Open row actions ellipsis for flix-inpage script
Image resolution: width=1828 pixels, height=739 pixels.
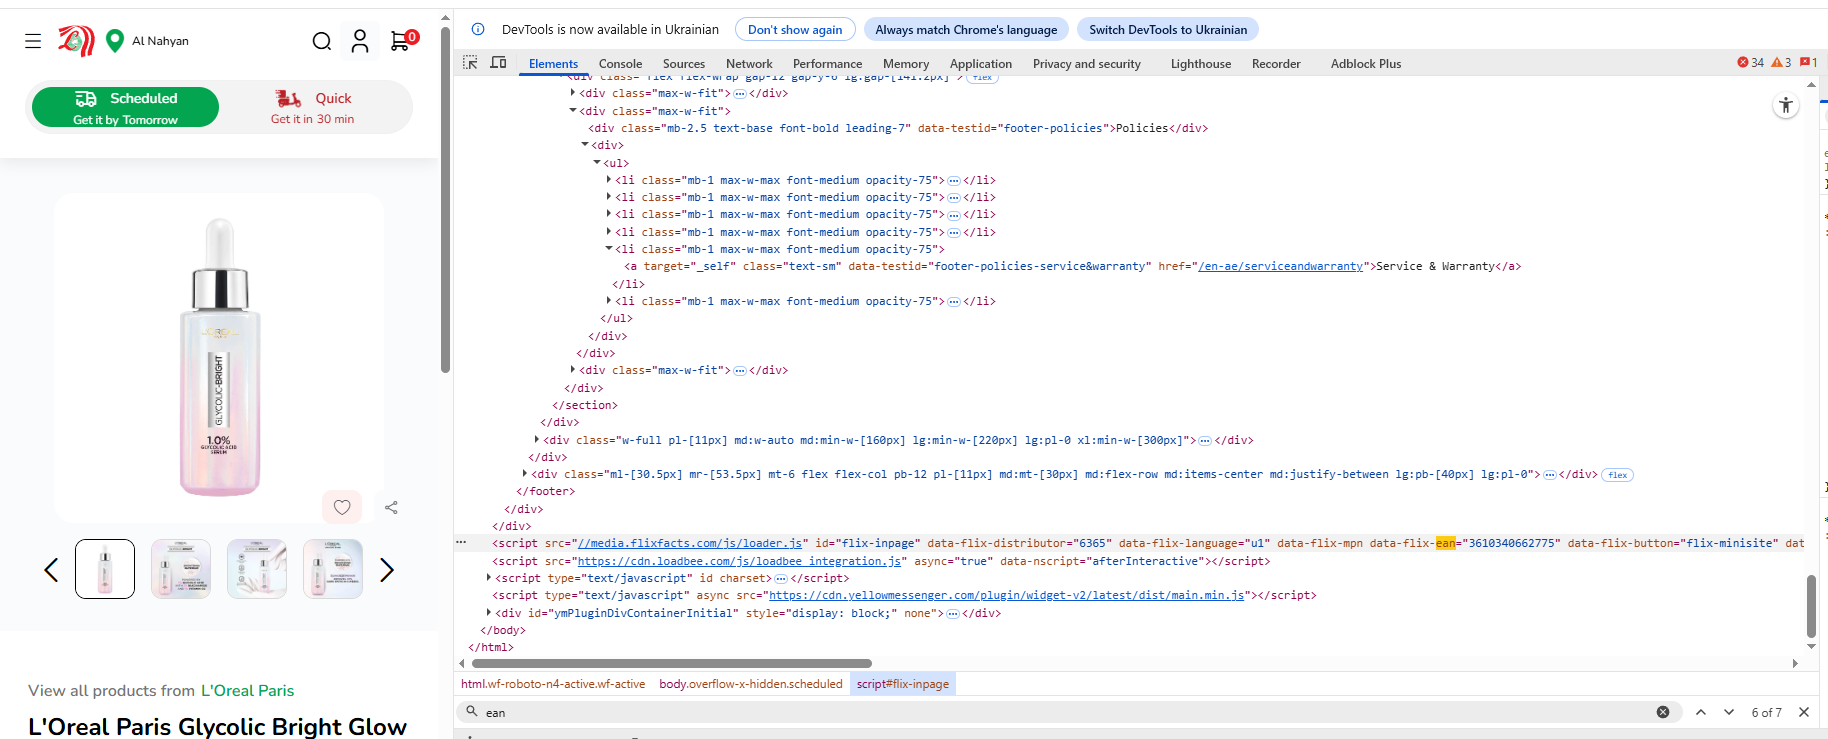461,543
